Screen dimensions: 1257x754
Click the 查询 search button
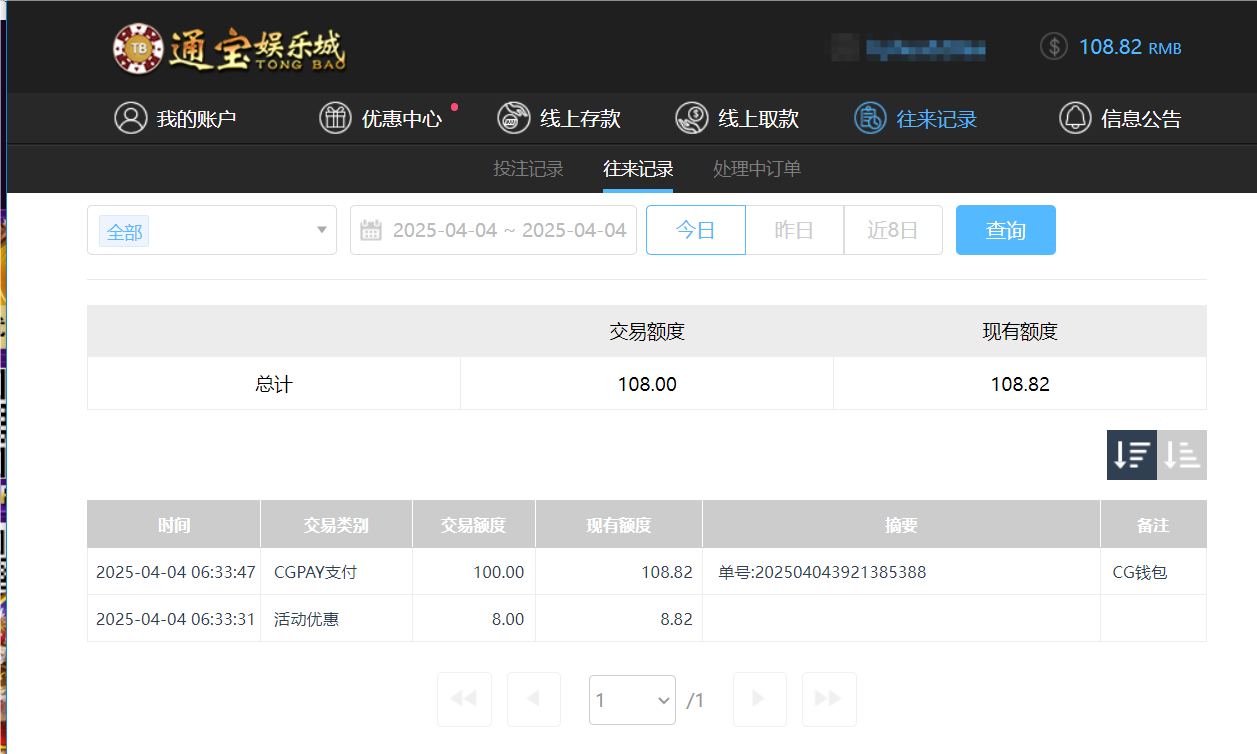pyautogui.click(x=1005, y=229)
